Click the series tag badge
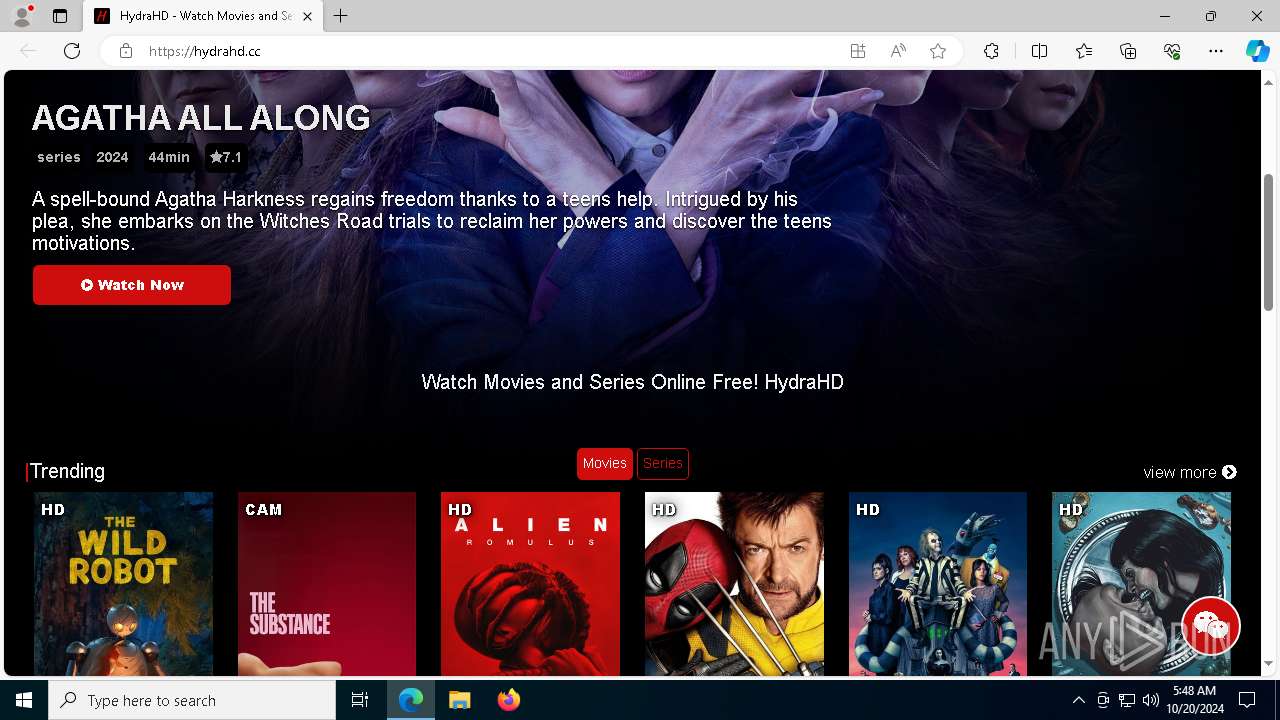This screenshot has height=720, width=1280. [x=59, y=157]
